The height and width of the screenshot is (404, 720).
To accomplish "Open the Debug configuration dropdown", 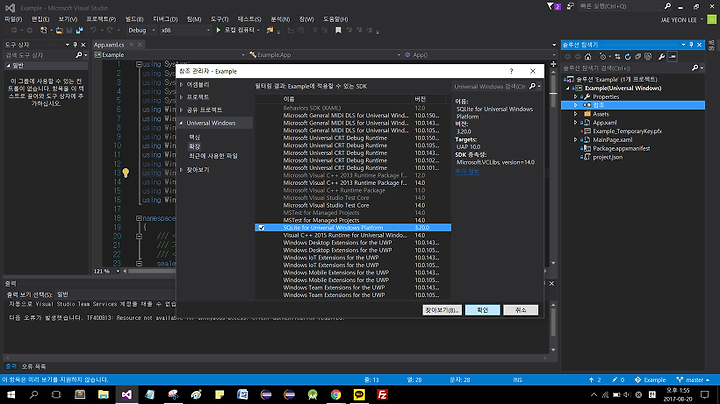I will point(141,30).
